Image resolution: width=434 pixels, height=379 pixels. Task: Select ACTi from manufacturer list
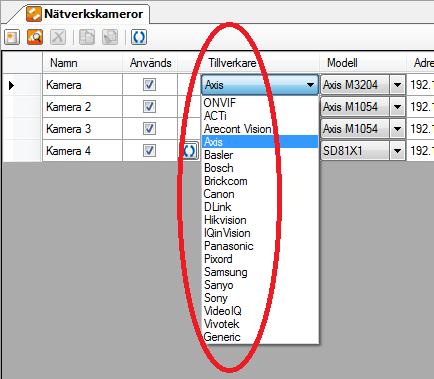click(x=260, y=116)
